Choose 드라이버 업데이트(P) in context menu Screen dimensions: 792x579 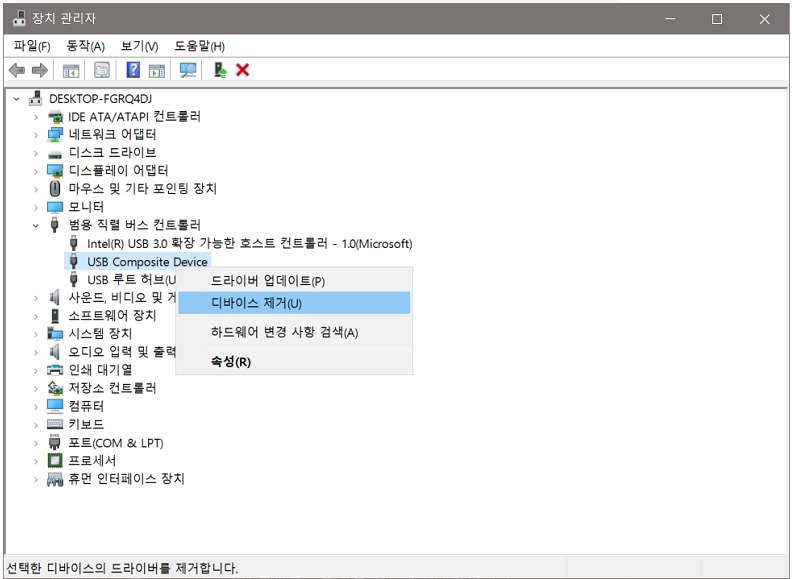(x=294, y=281)
